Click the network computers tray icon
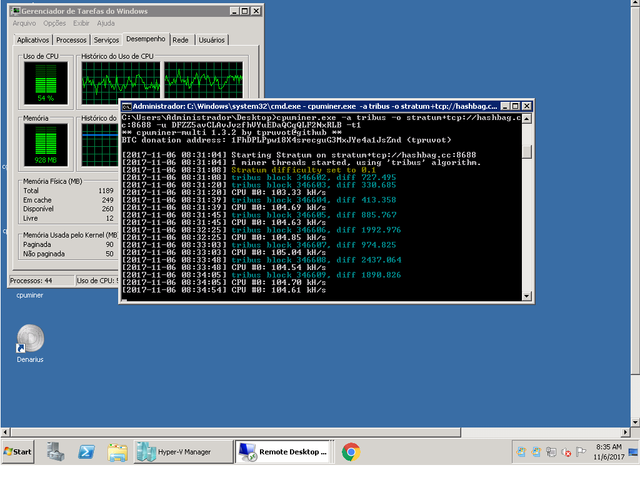The height and width of the screenshot is (480, 640). click(x=551, y=452)
